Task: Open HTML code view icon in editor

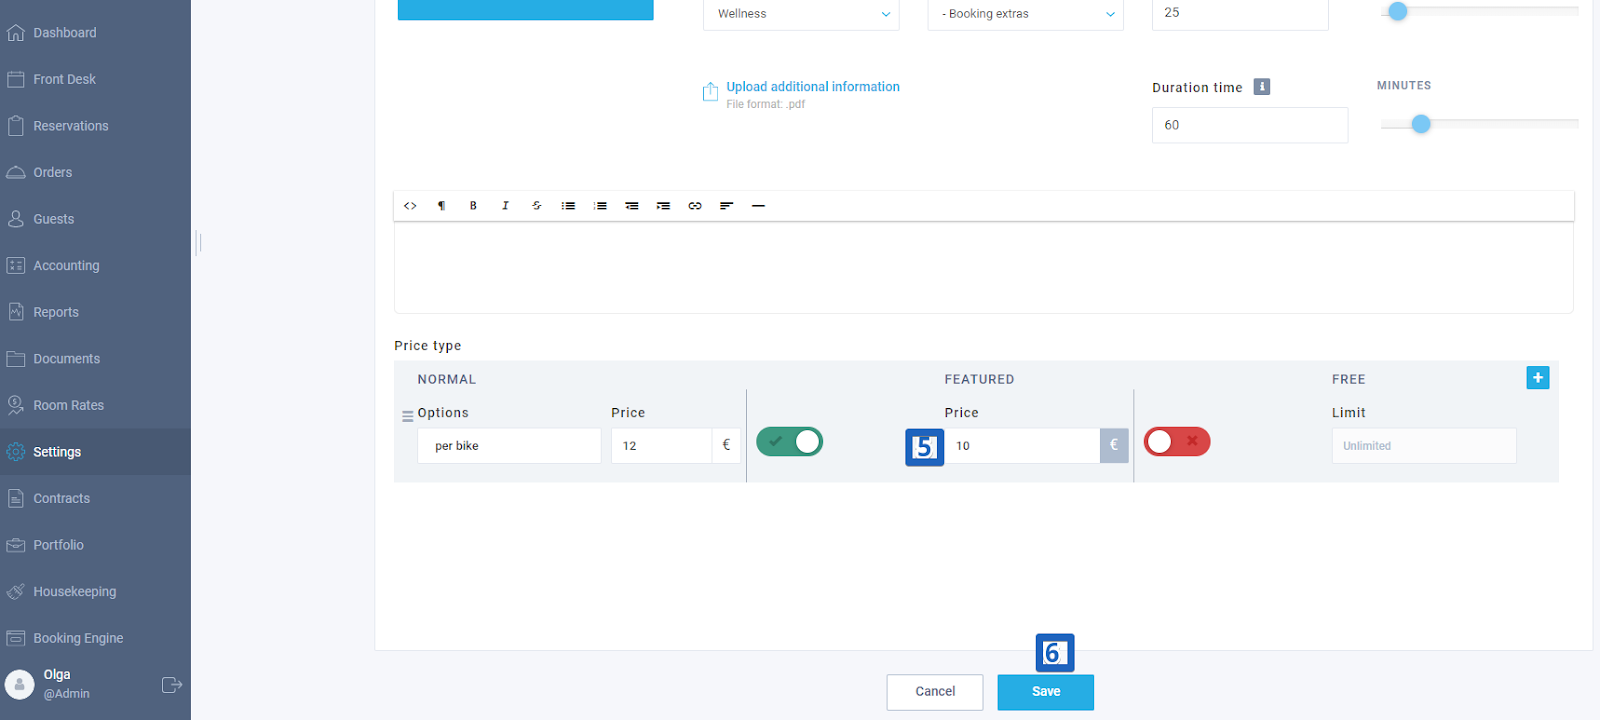Action: [x=410, y=206]
